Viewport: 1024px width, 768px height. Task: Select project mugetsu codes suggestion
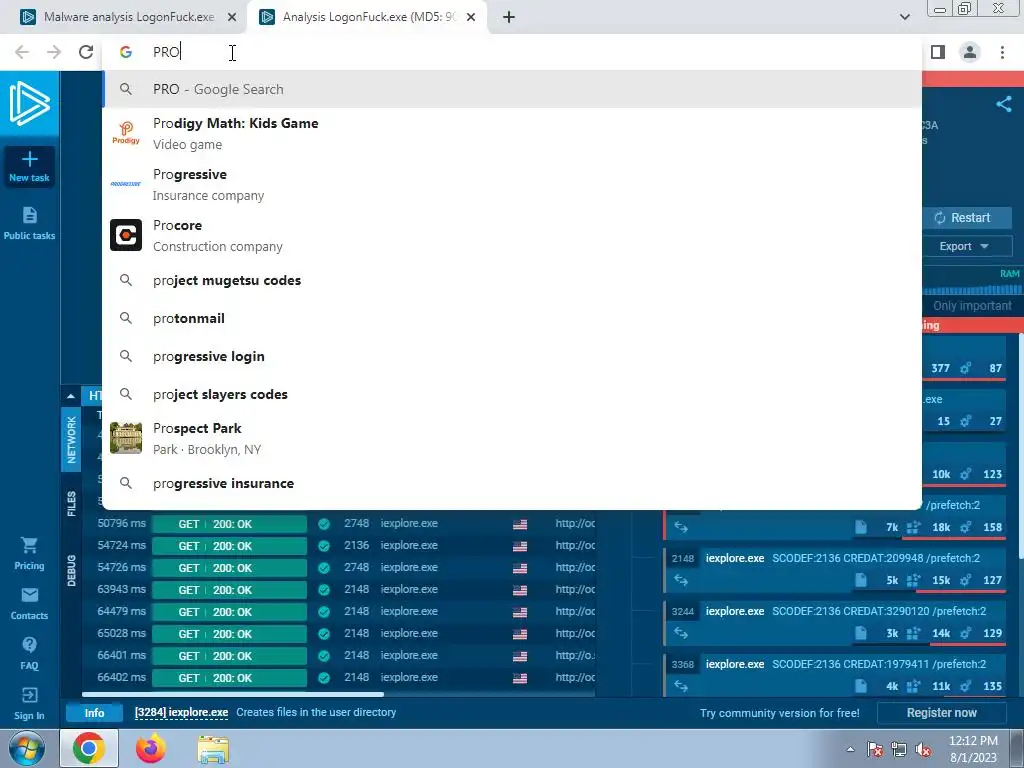tap(512, 280)
